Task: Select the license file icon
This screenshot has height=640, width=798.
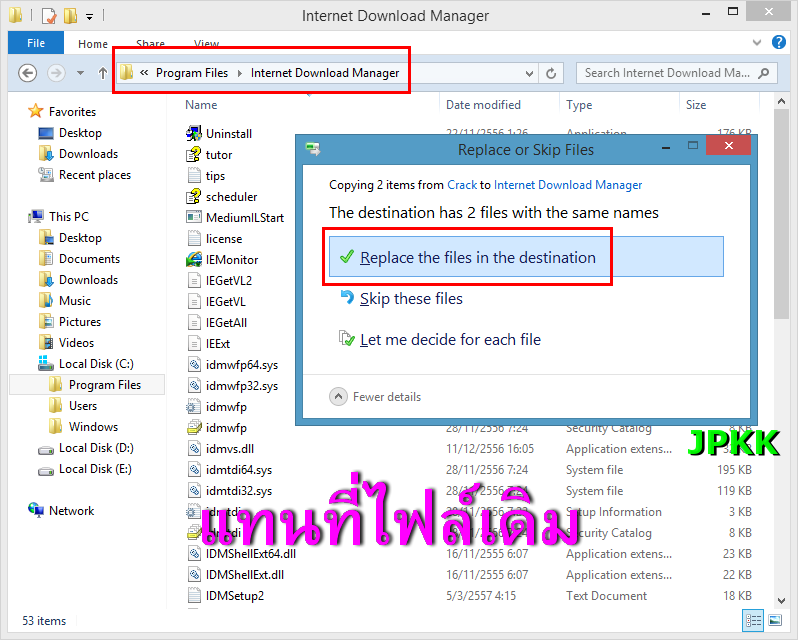Action: [x=194, y=239]
